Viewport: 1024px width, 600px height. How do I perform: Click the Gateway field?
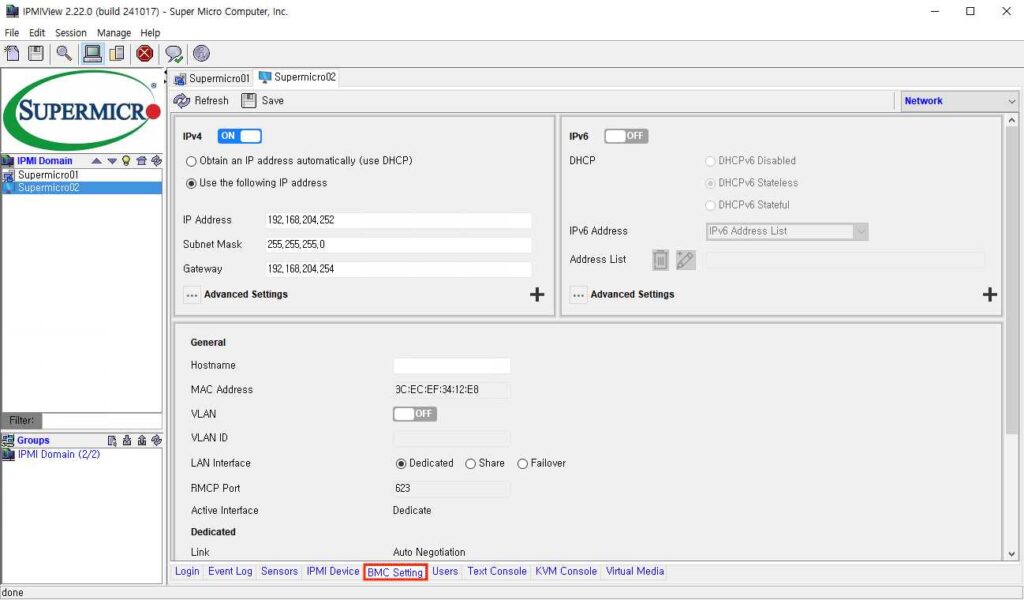click(x=398, y=269)
